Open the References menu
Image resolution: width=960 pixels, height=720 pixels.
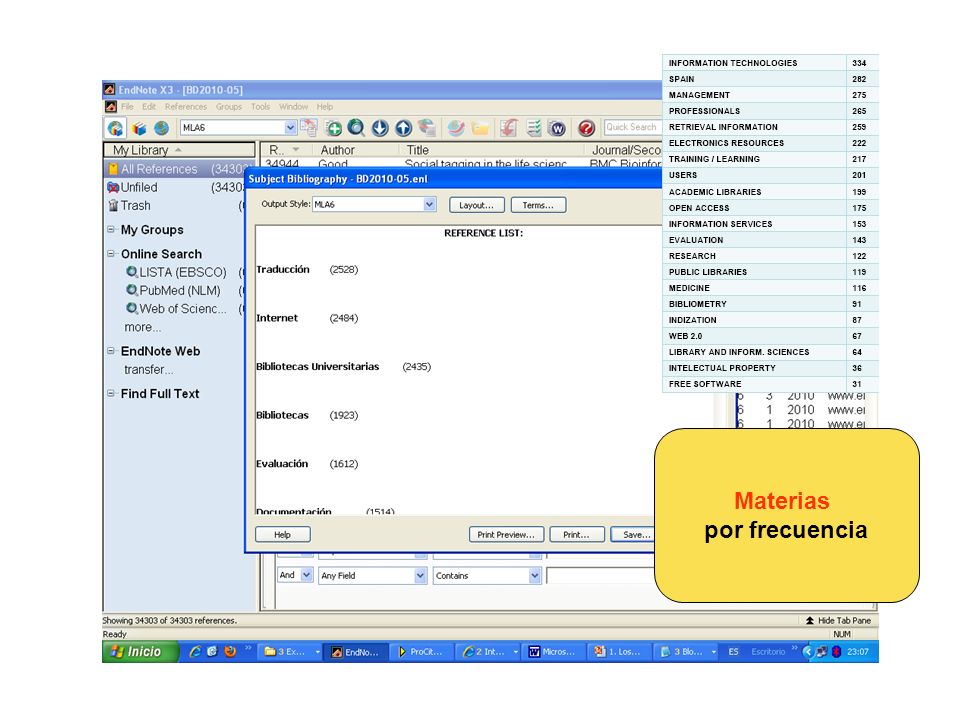[x=186, y=107]
